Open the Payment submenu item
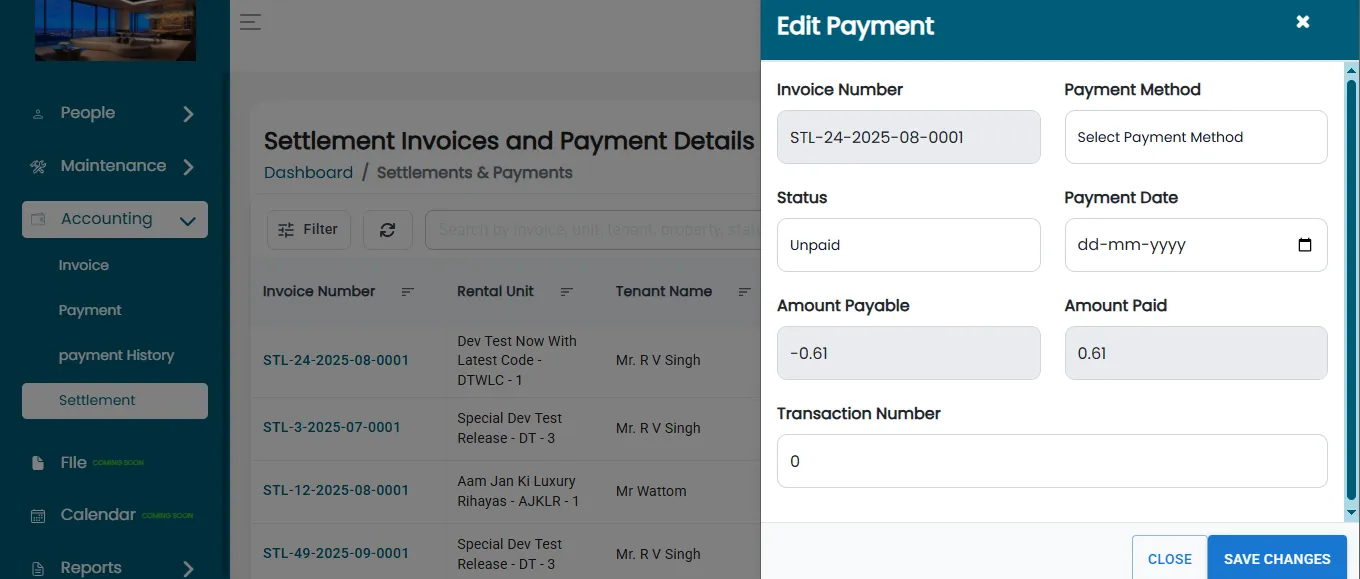 coord(90,310)
